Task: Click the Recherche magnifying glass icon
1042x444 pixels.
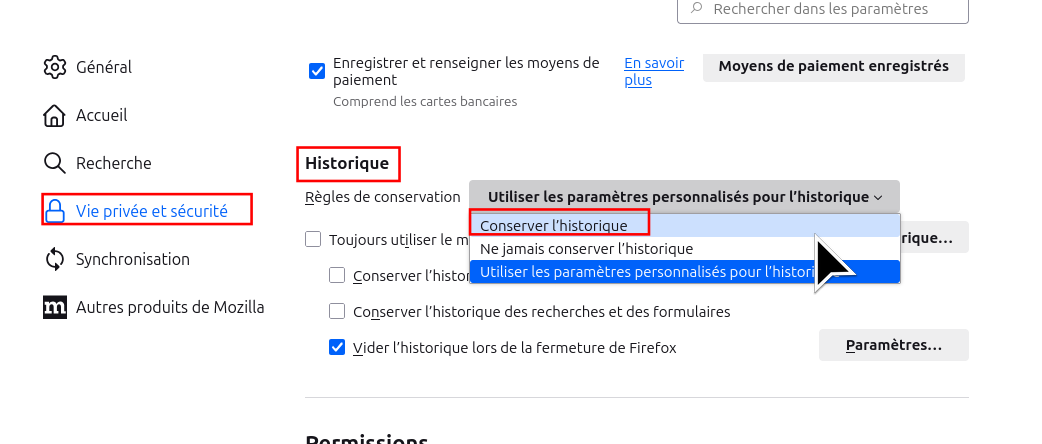Action: point(55,163)
